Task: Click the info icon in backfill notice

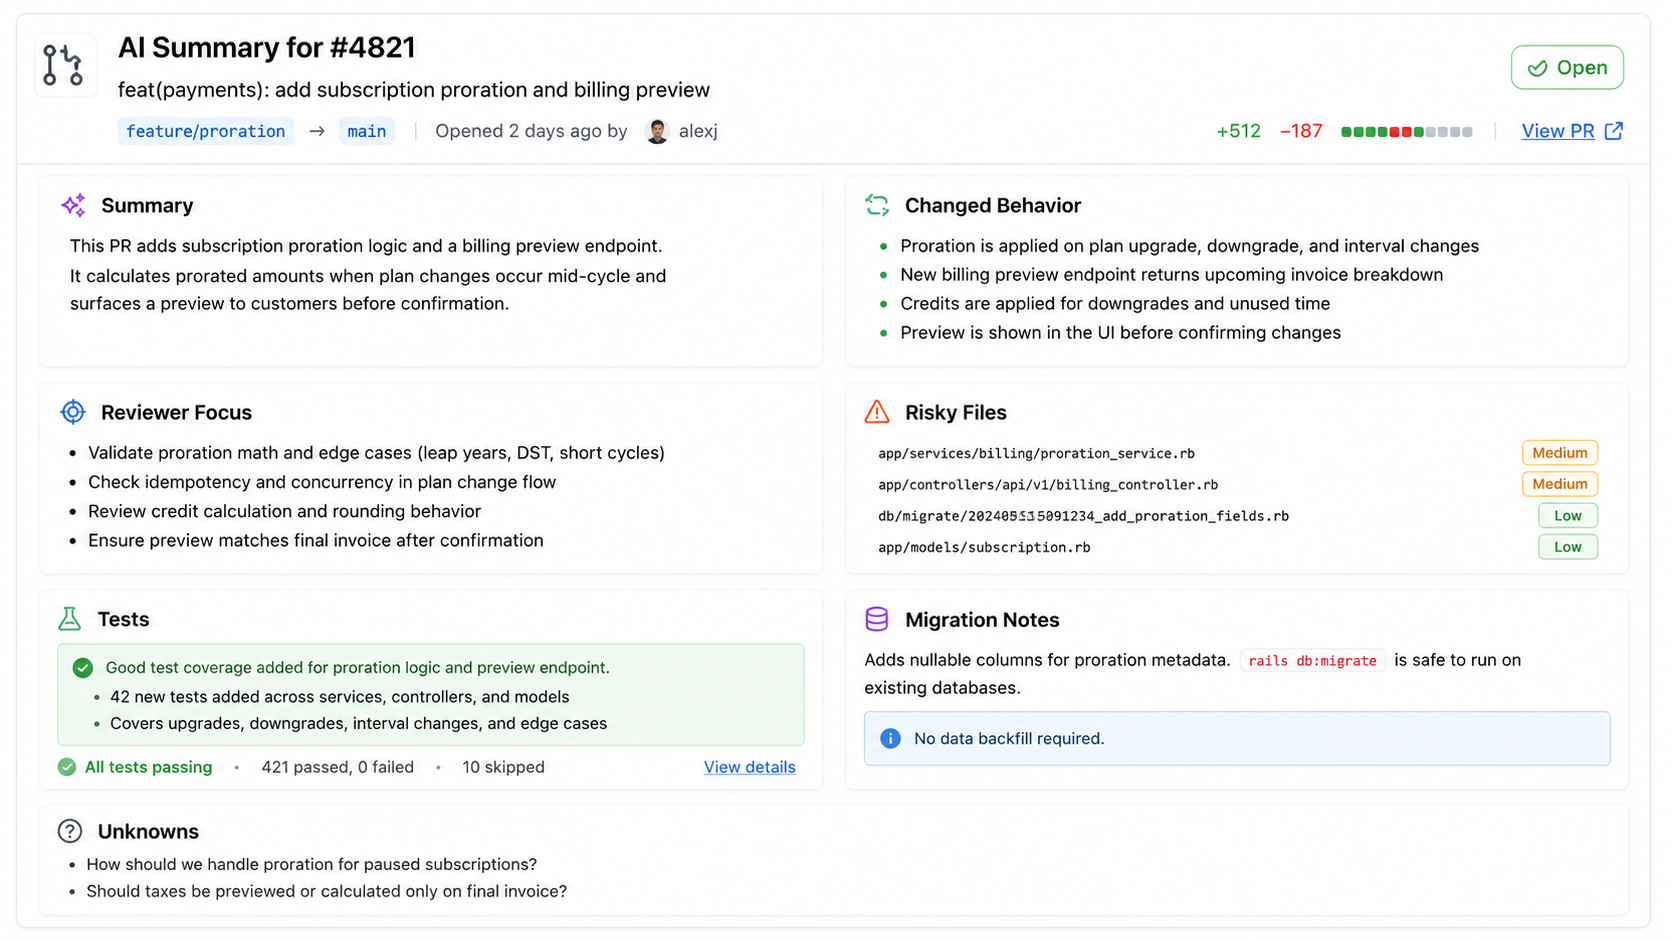Action: pos(890,738)
